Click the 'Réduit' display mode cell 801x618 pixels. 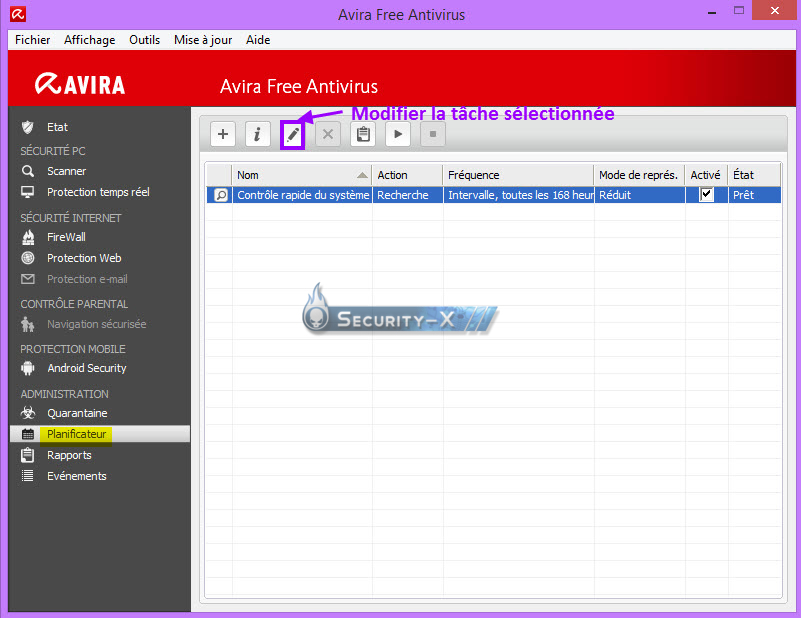(x=640, y=195)
